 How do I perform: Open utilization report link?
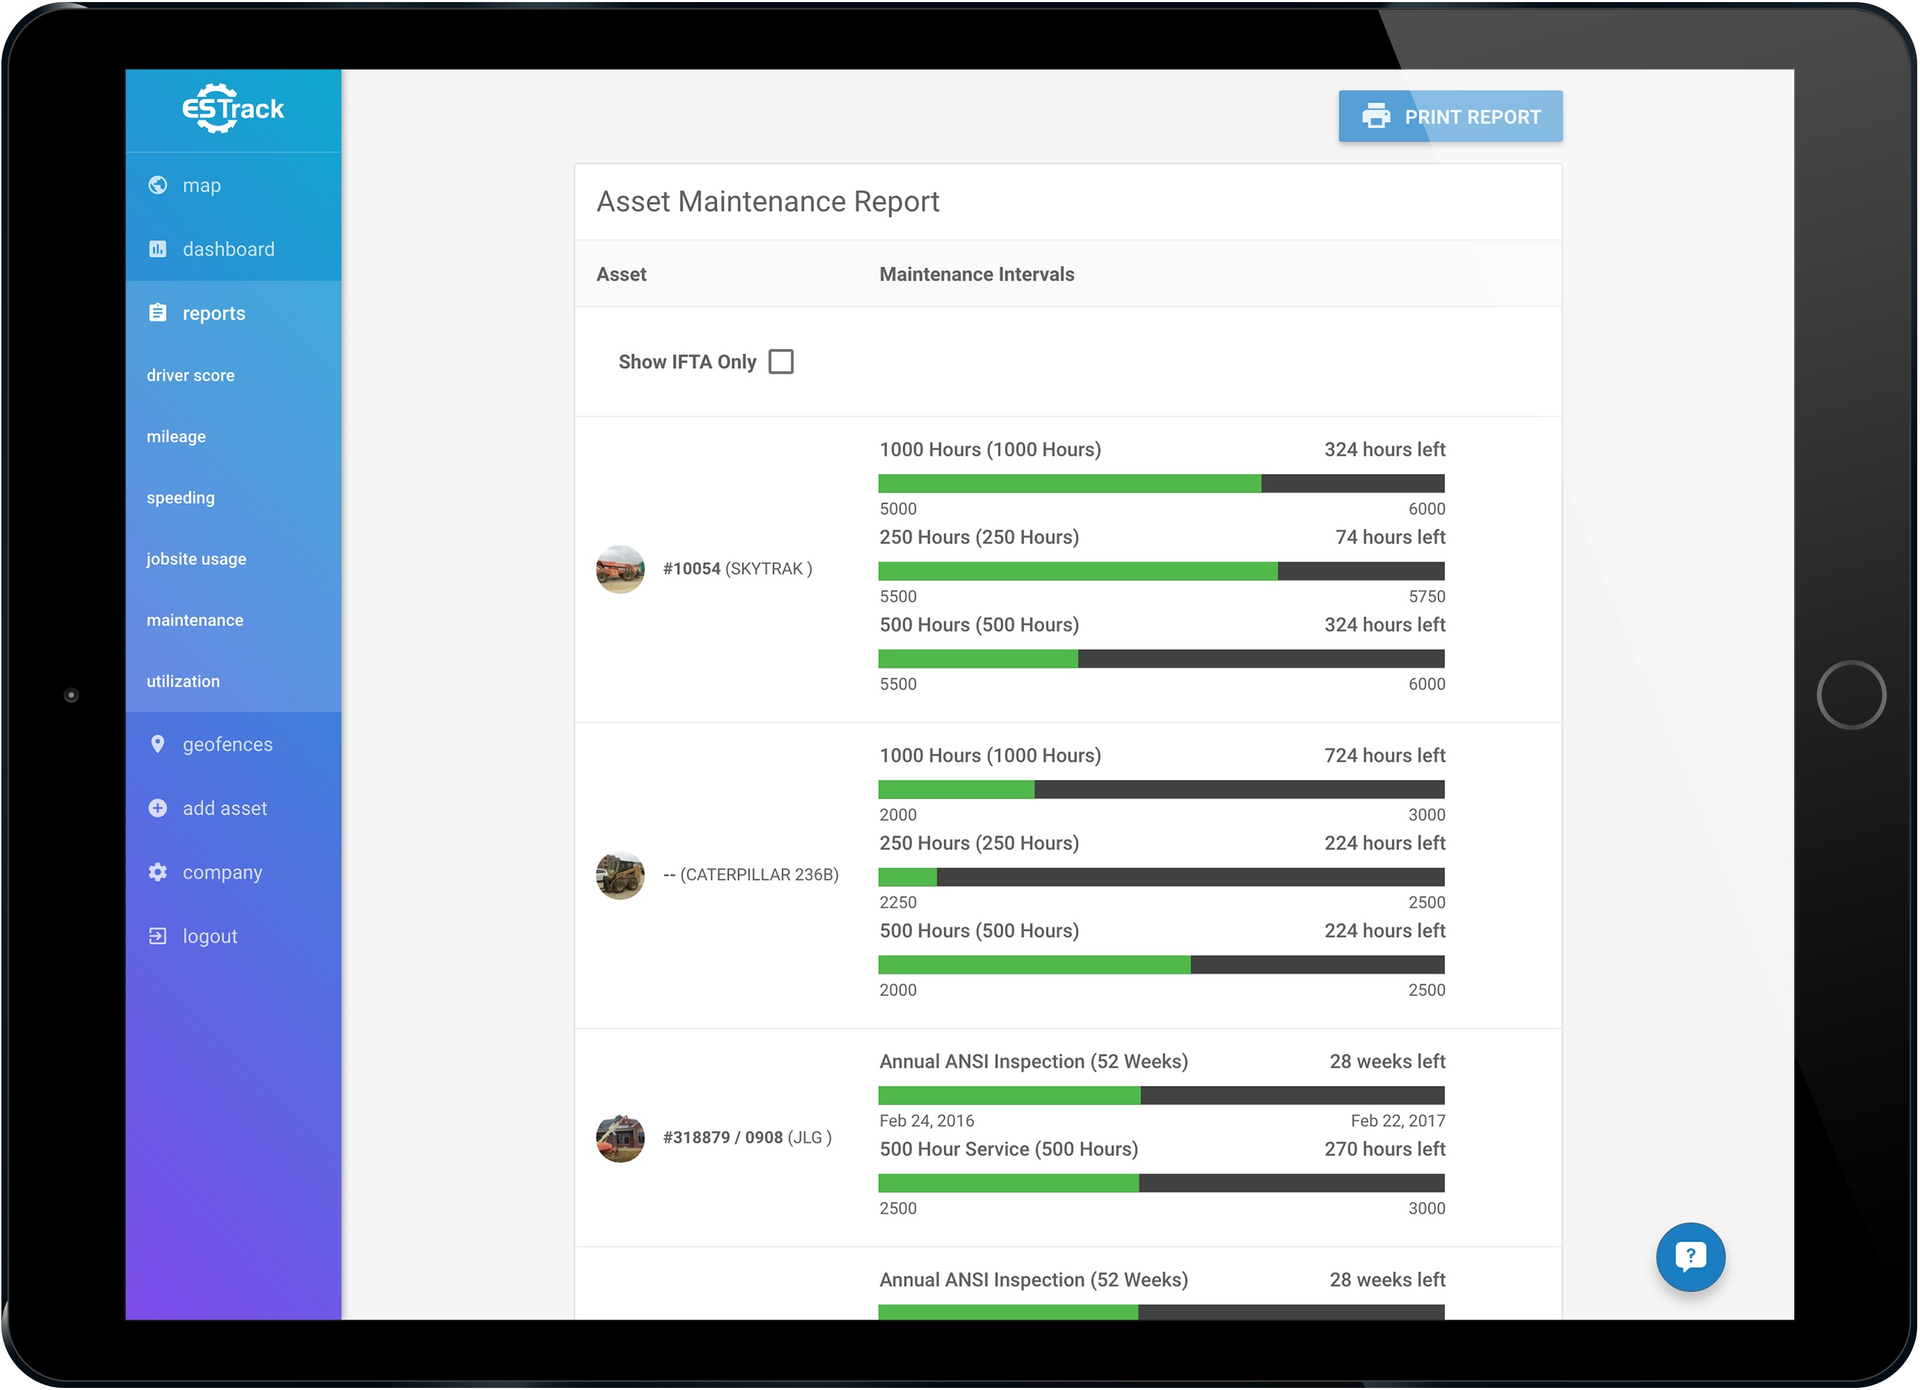pyautogui.click(x=183, y=681)
